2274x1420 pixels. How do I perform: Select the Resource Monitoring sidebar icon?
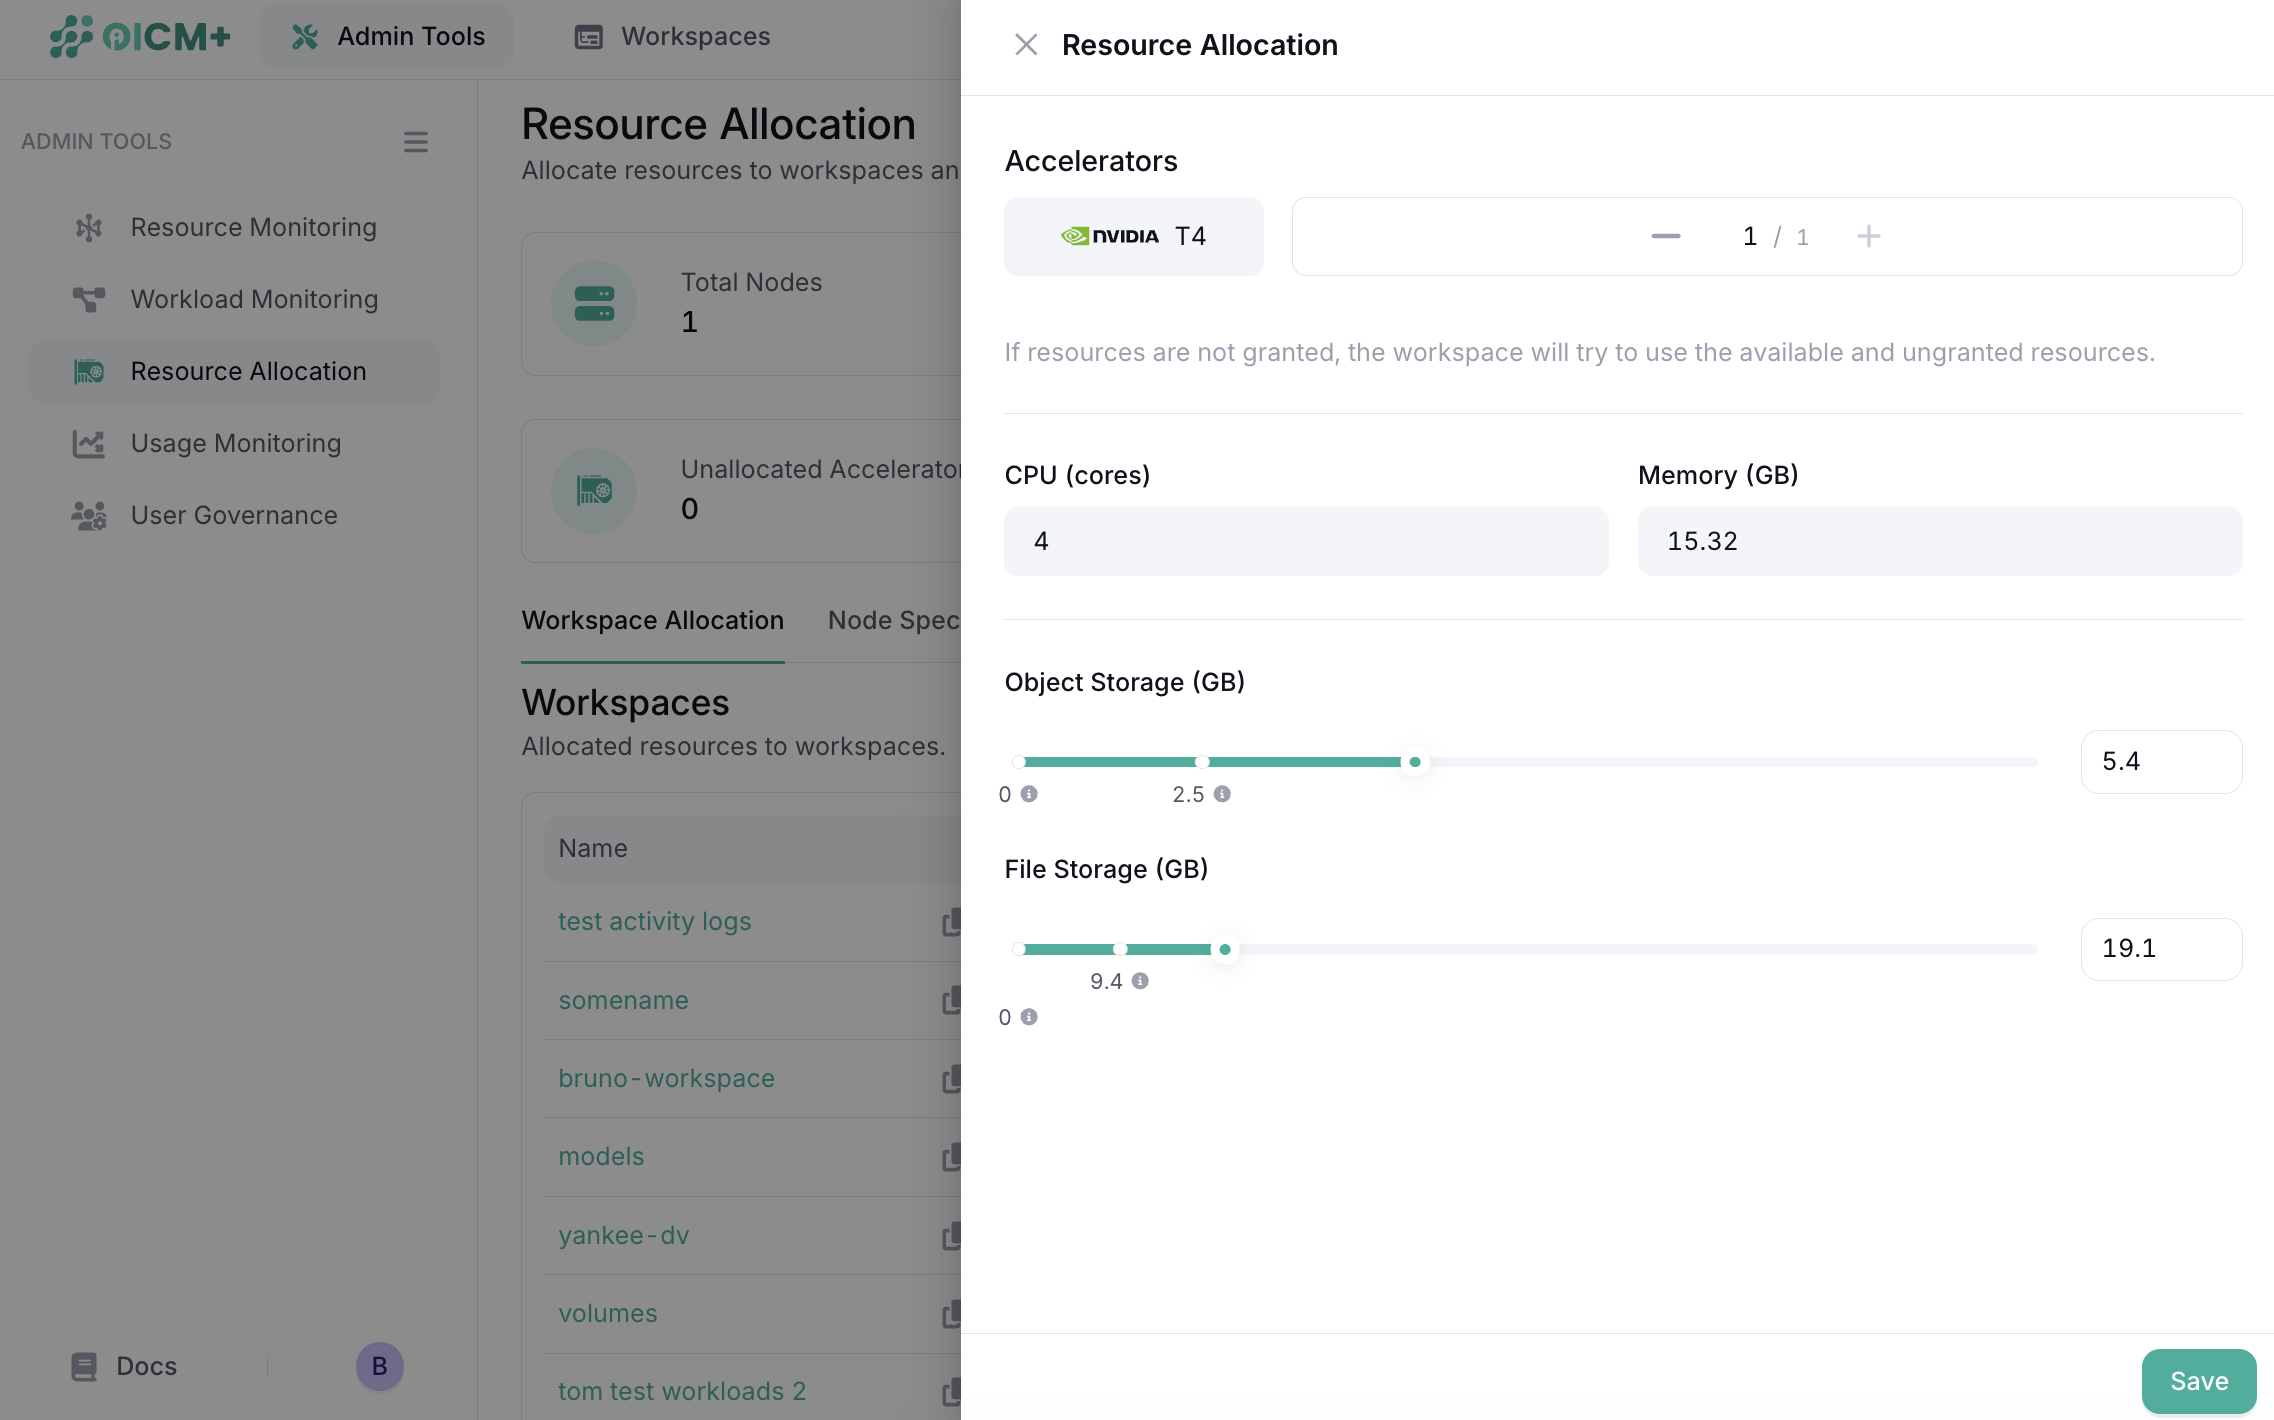[x=89, y=227]
